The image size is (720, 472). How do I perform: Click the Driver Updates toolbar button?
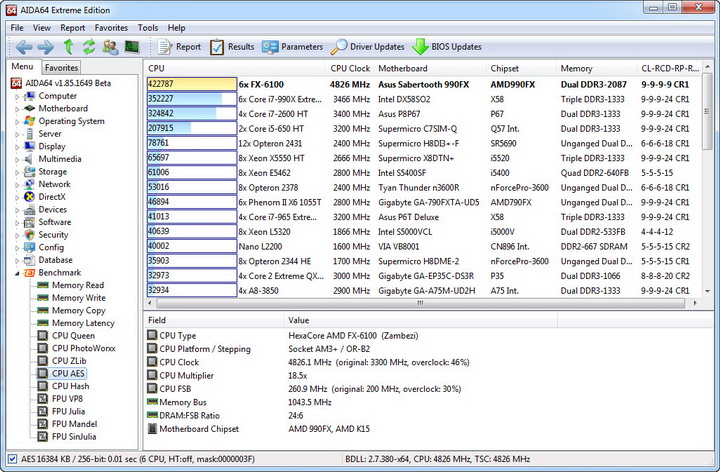coord(367,47)
